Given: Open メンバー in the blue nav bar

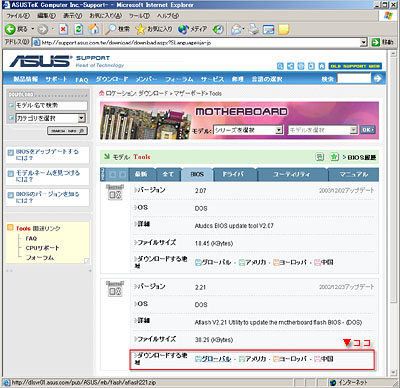Looking at the screenshot, I should pyautogui.click(x=146, y=79).
